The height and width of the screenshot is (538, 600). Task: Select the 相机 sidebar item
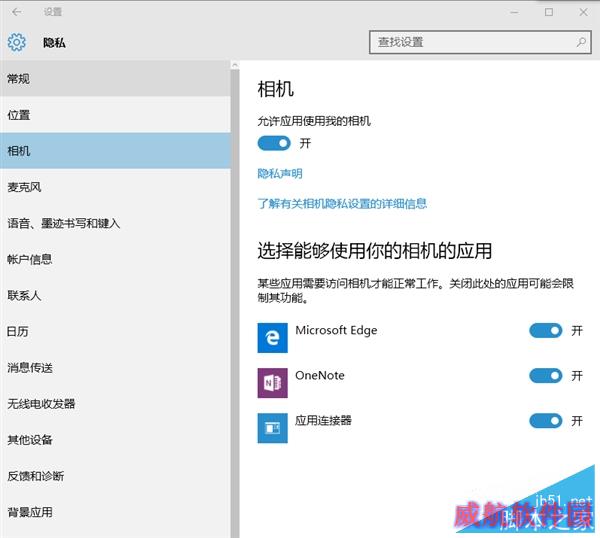(115, 151)
